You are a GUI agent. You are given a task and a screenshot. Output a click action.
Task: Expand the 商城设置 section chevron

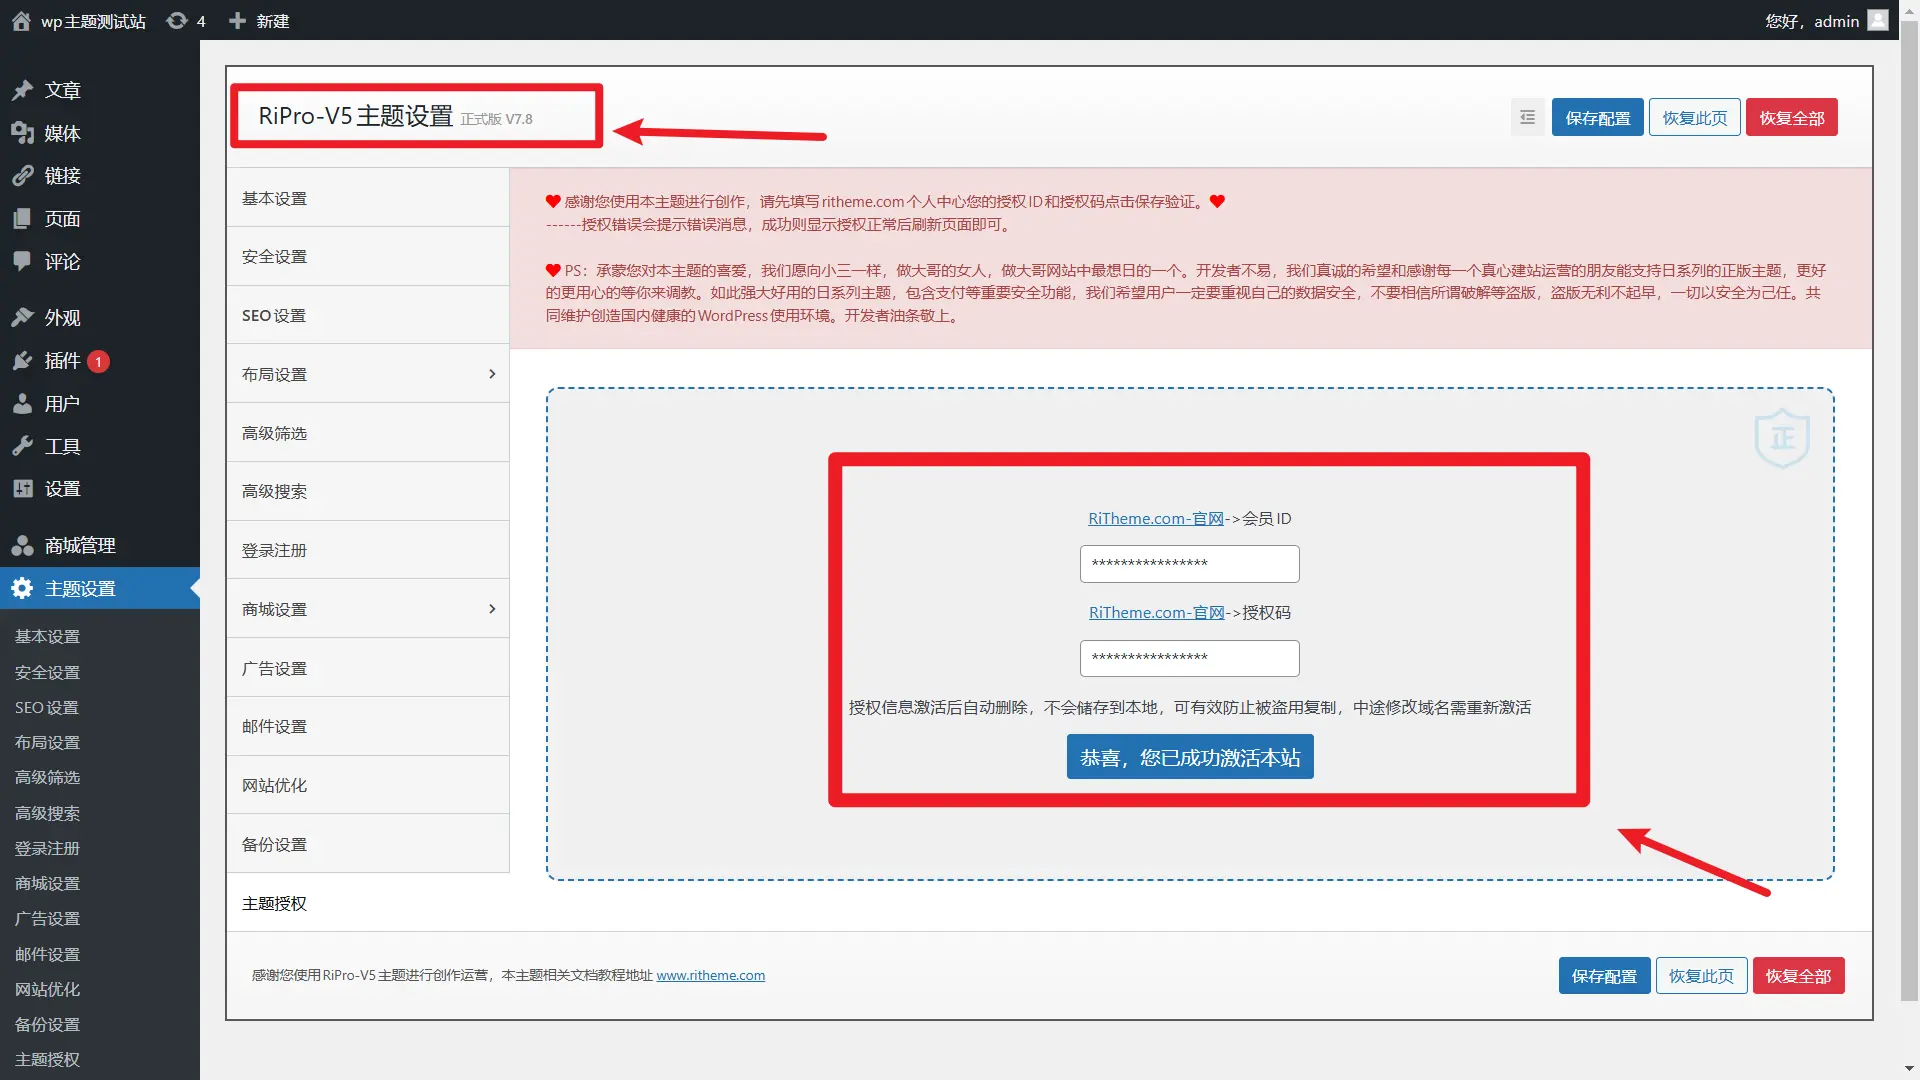click(x=491, y=609)
